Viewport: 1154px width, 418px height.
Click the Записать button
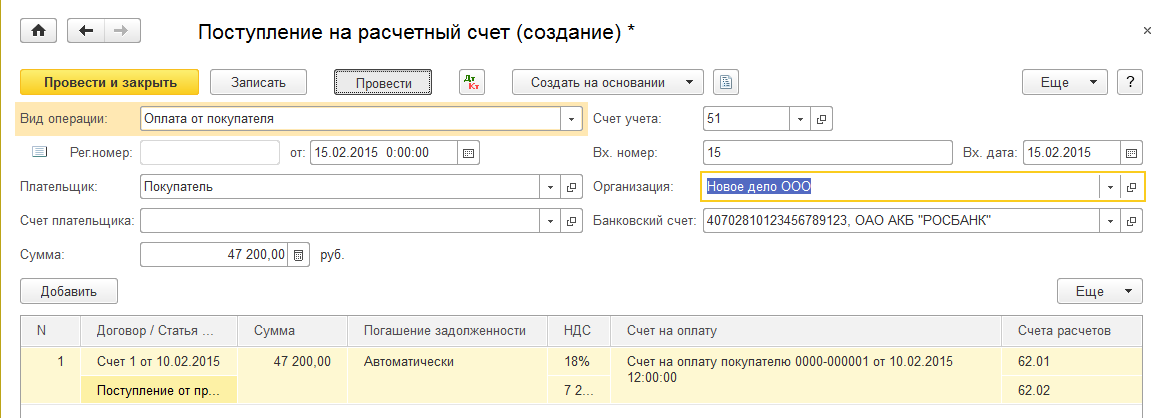pos(258,82)
